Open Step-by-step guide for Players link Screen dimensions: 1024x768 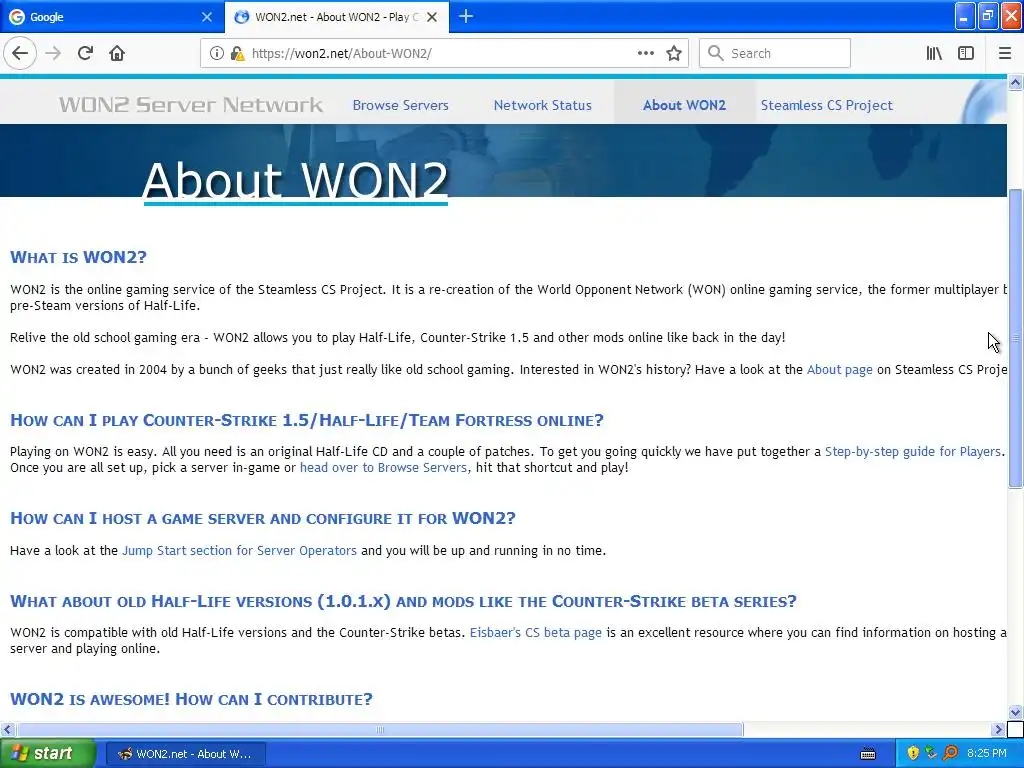(x=912, y=451)
